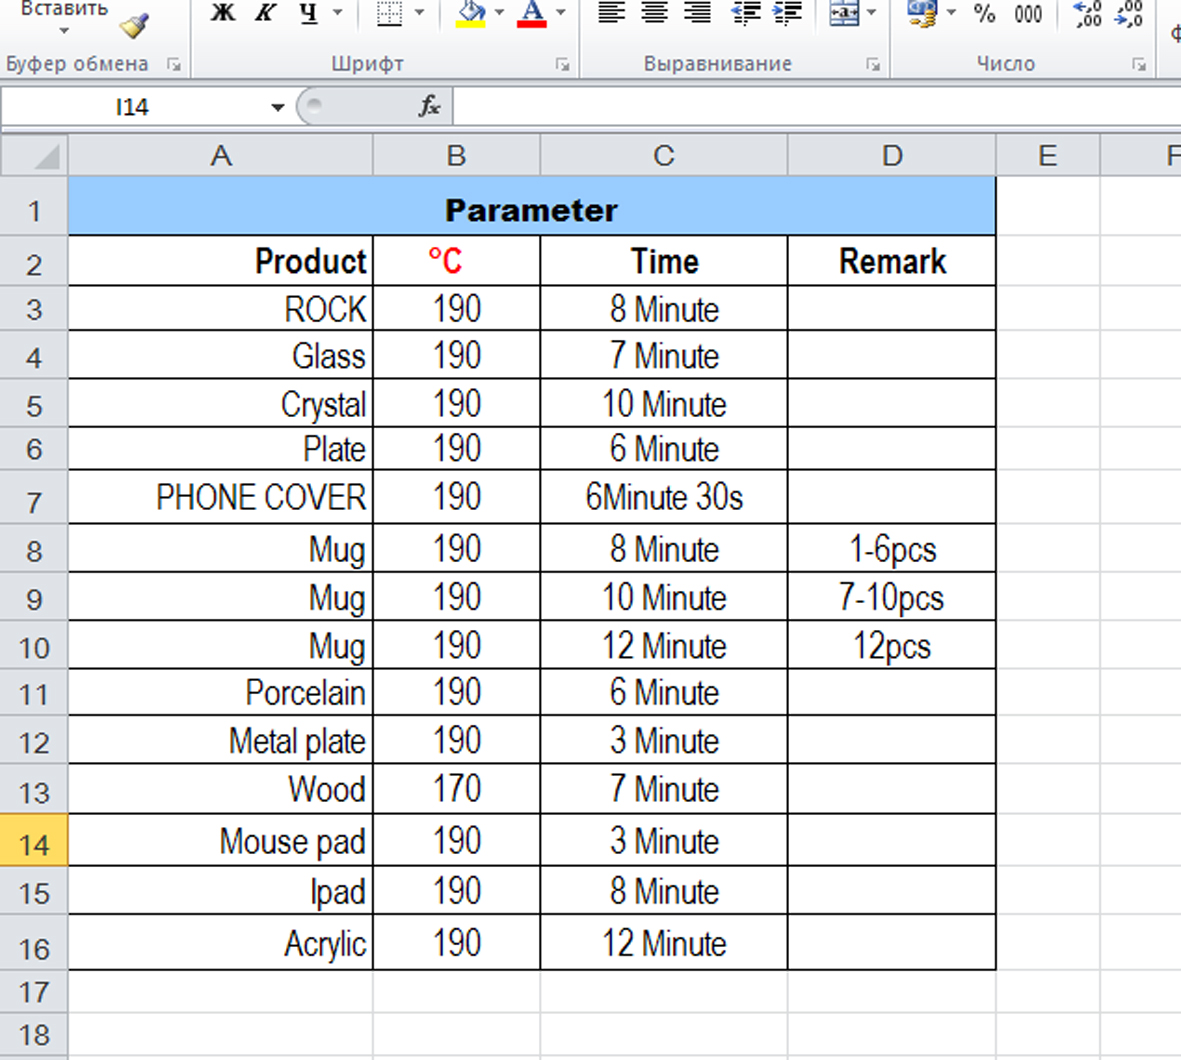Select the 1-6pcs remark cell
The width and height of the screenshot is (1181, 1060).
point(892,548)
